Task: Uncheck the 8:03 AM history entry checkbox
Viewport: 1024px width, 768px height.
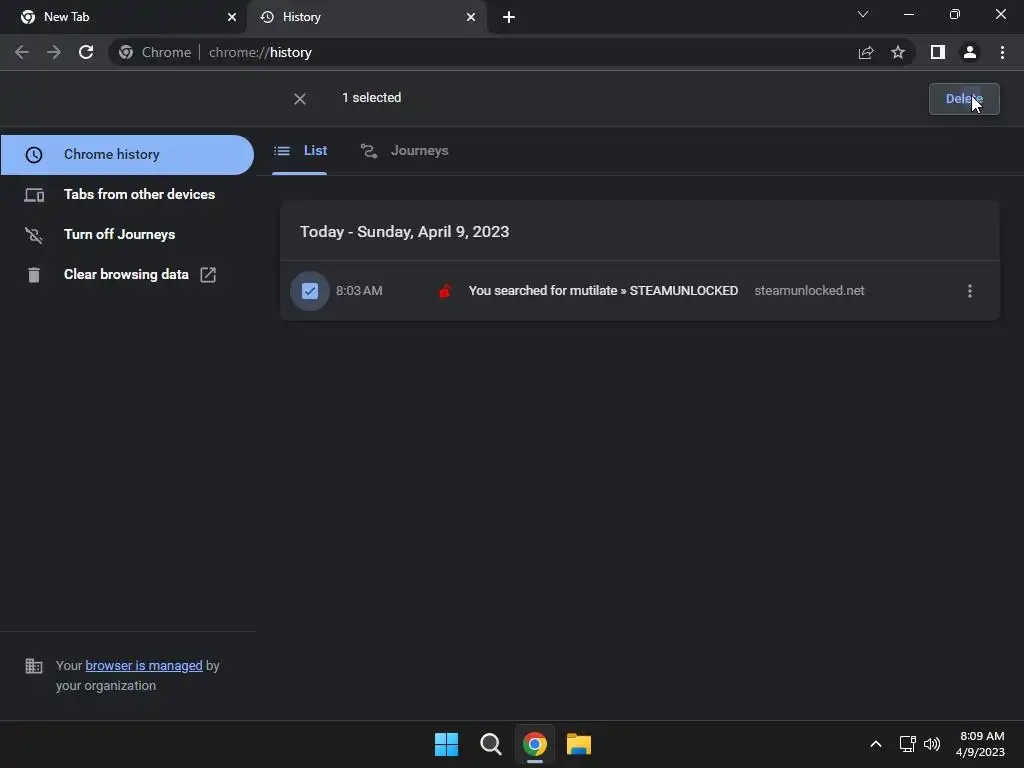Action: [310, 291]
